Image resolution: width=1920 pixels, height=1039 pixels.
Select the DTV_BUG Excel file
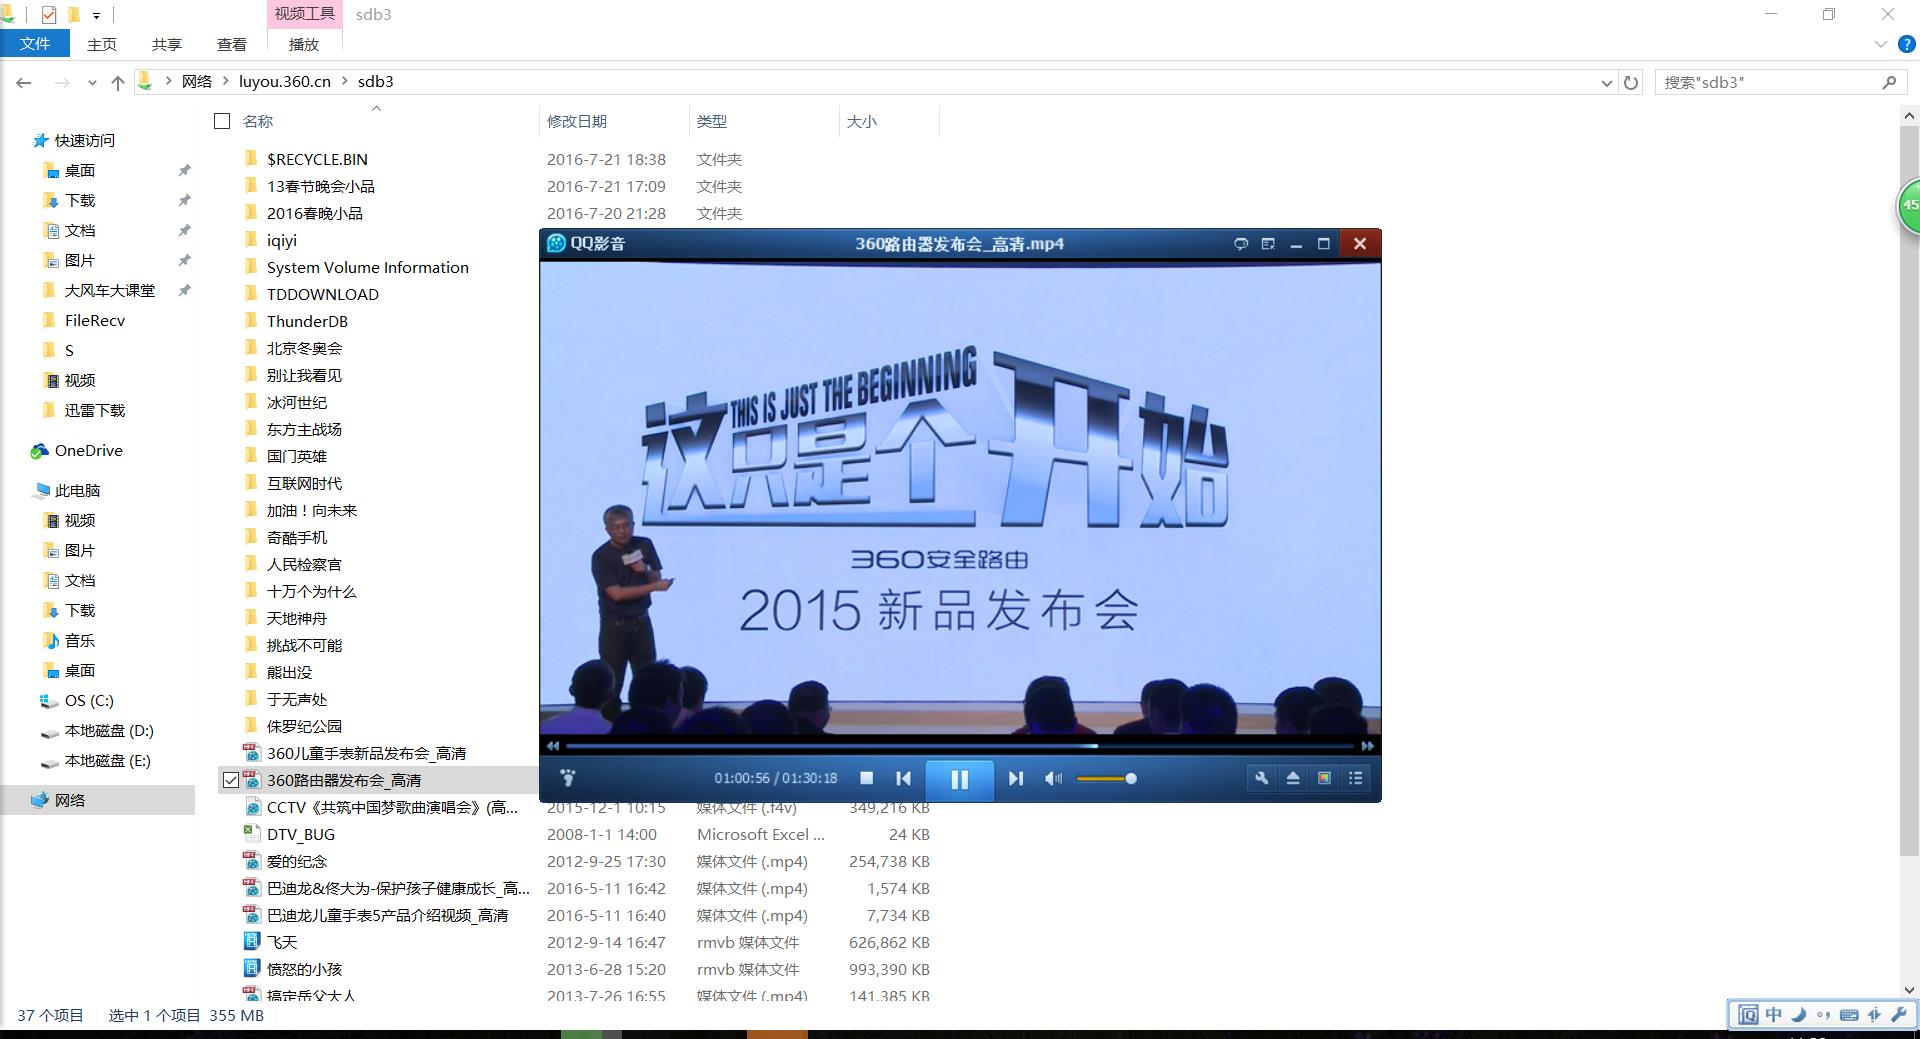point(301,834)
